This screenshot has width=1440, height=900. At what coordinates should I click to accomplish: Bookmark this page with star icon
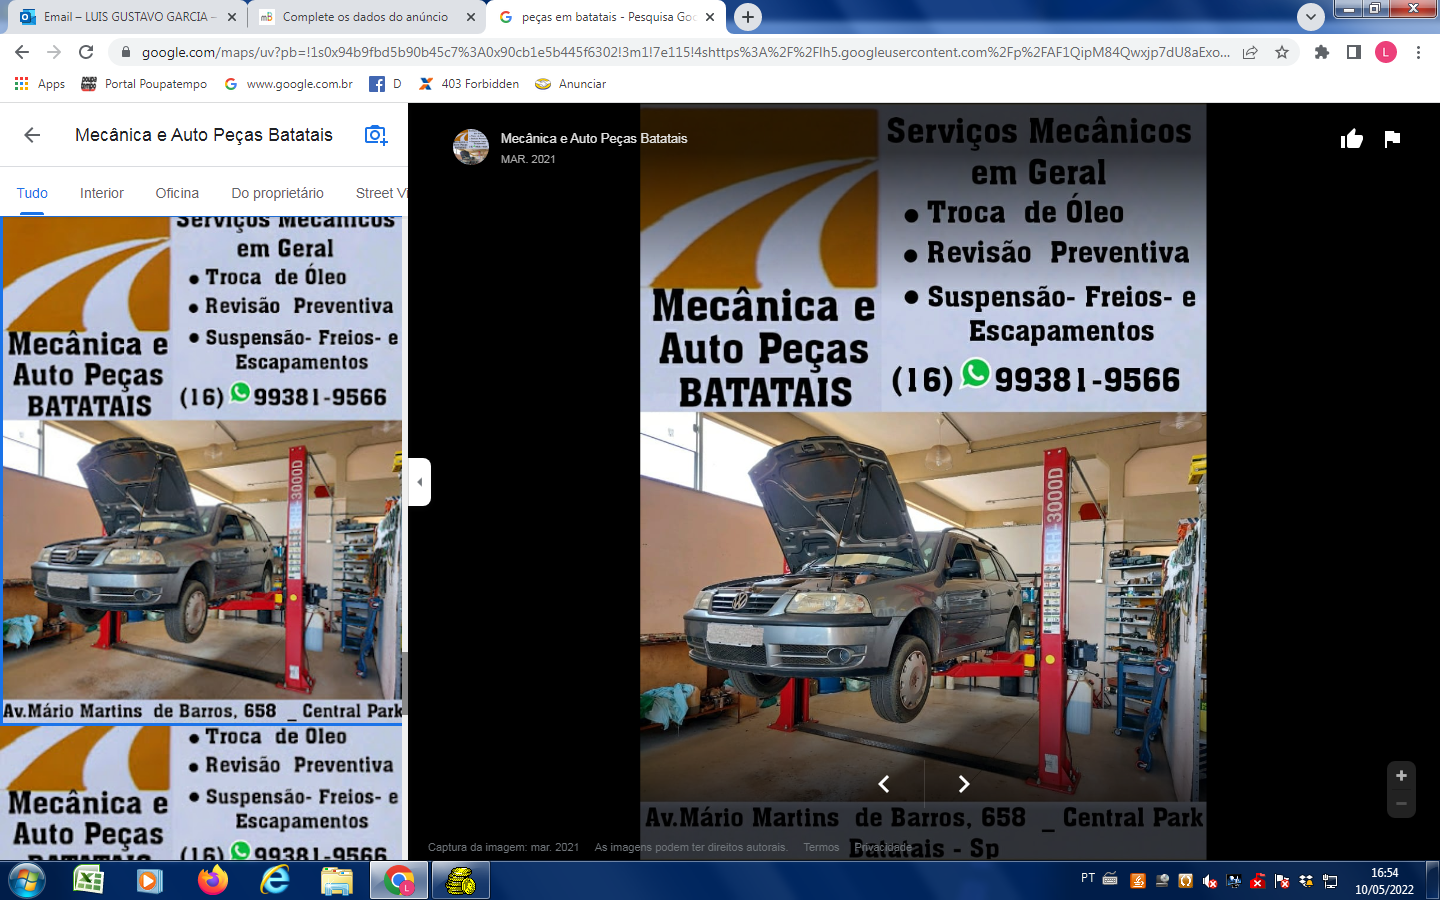[1282, 52]
